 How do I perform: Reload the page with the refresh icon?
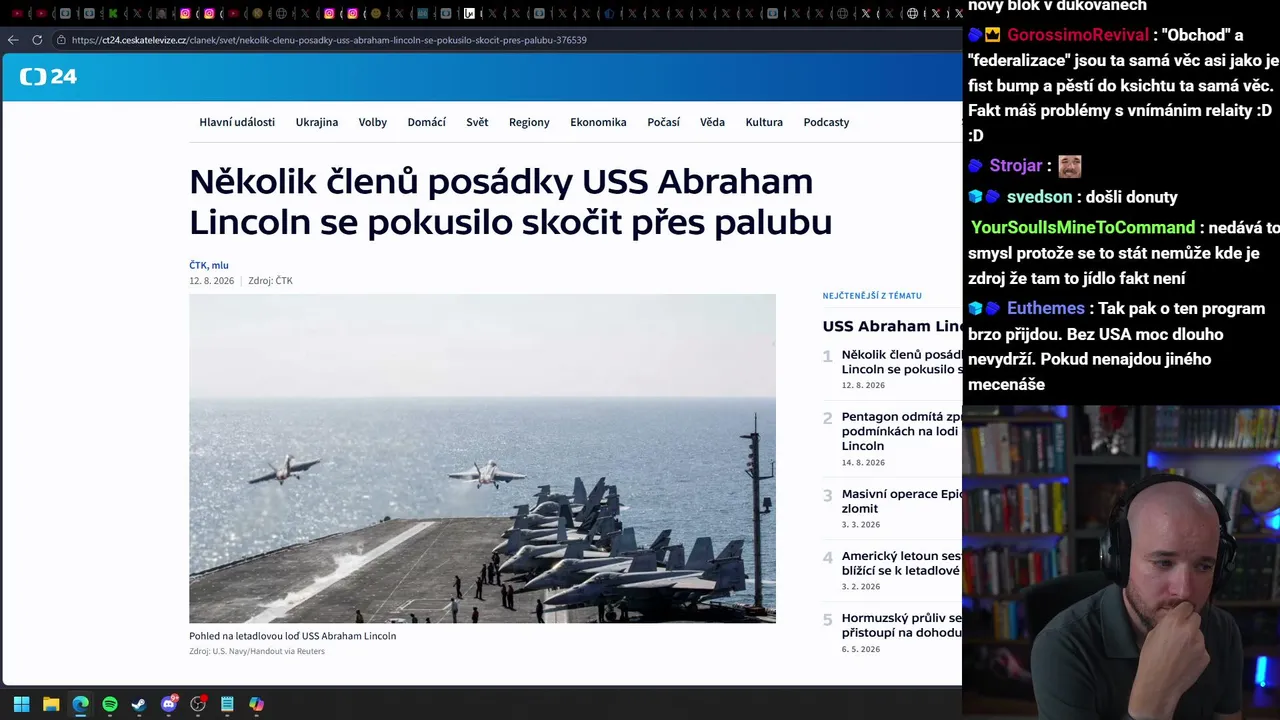point(37,40)
